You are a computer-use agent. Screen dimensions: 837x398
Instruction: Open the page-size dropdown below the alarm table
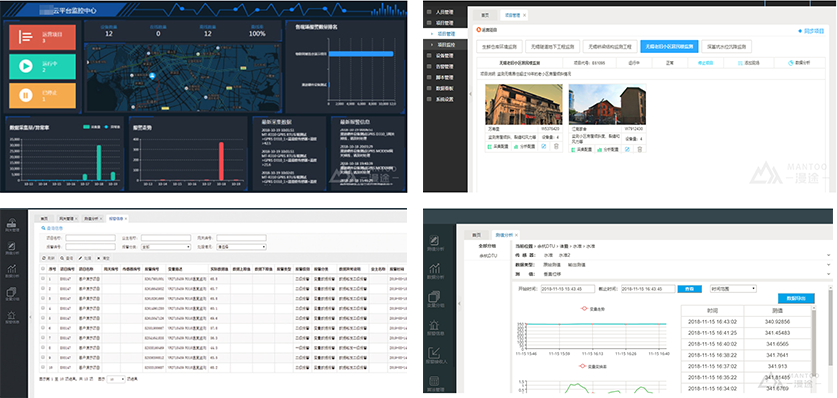pyautogui.click(x=116, y=379)
